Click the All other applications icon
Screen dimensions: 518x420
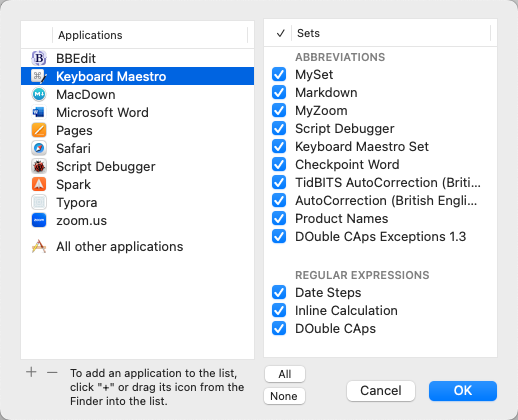39,247
